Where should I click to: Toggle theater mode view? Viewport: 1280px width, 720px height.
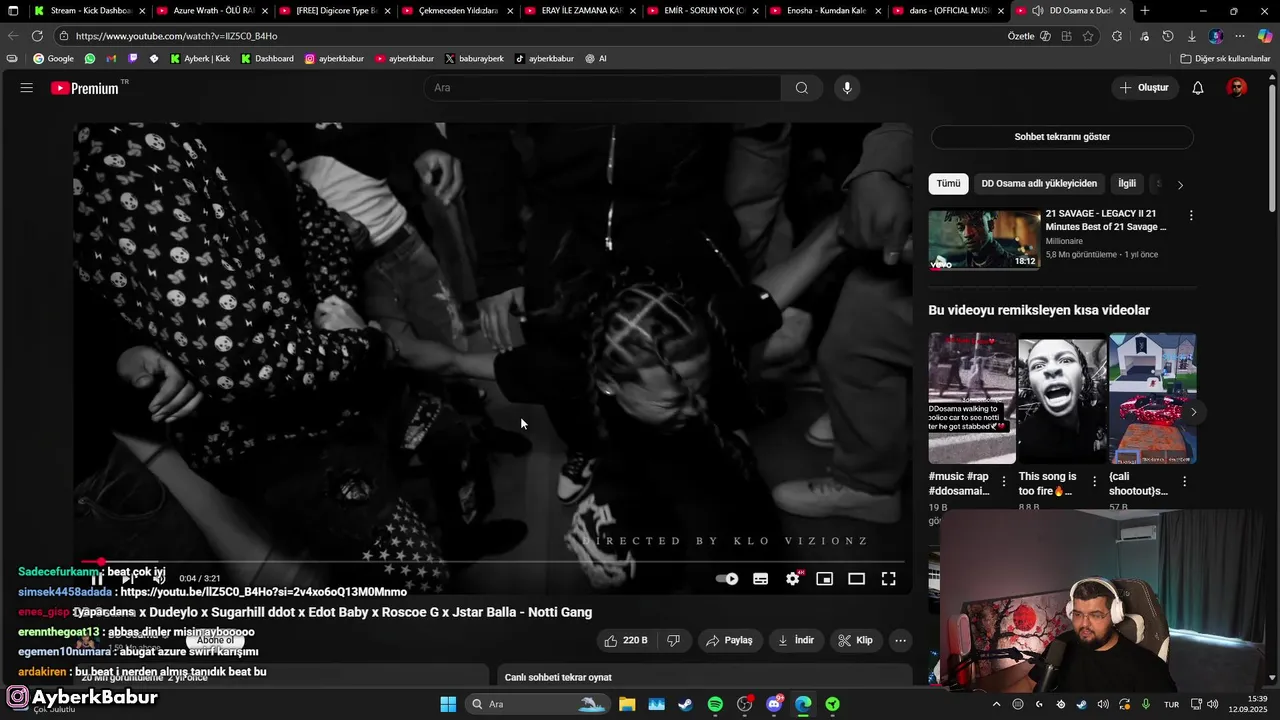(856, 579)
